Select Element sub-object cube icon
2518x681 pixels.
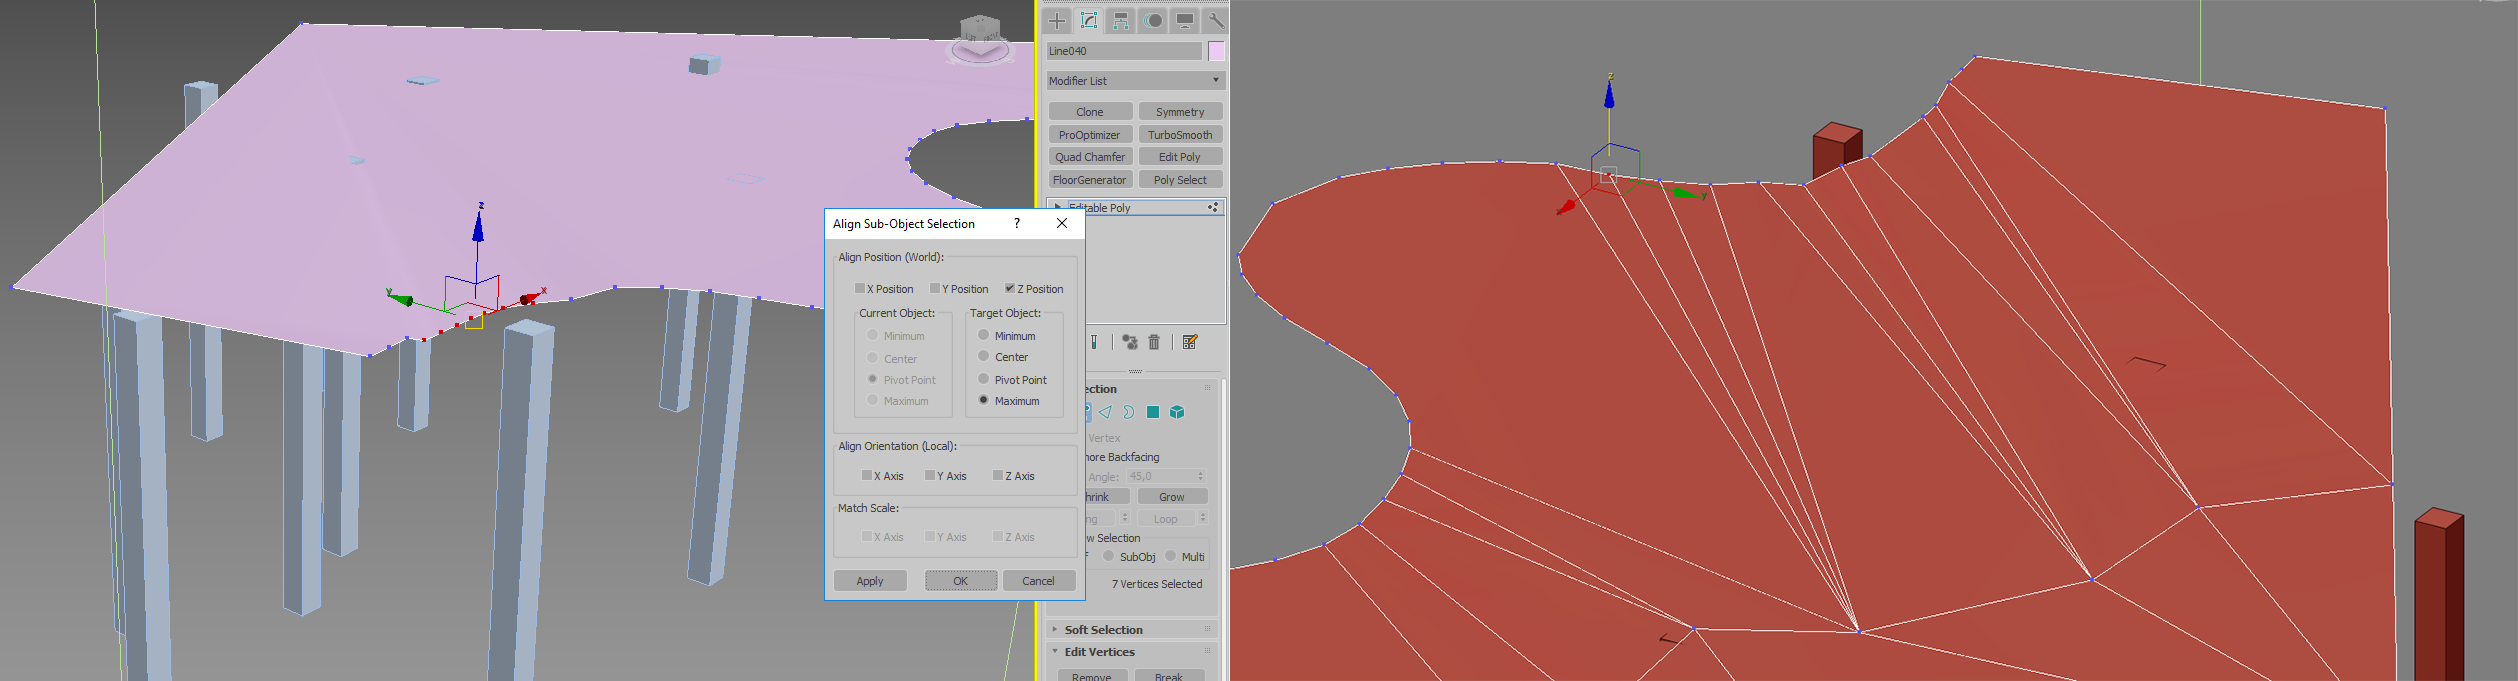pyautogui.click(x=1177, y=412)
